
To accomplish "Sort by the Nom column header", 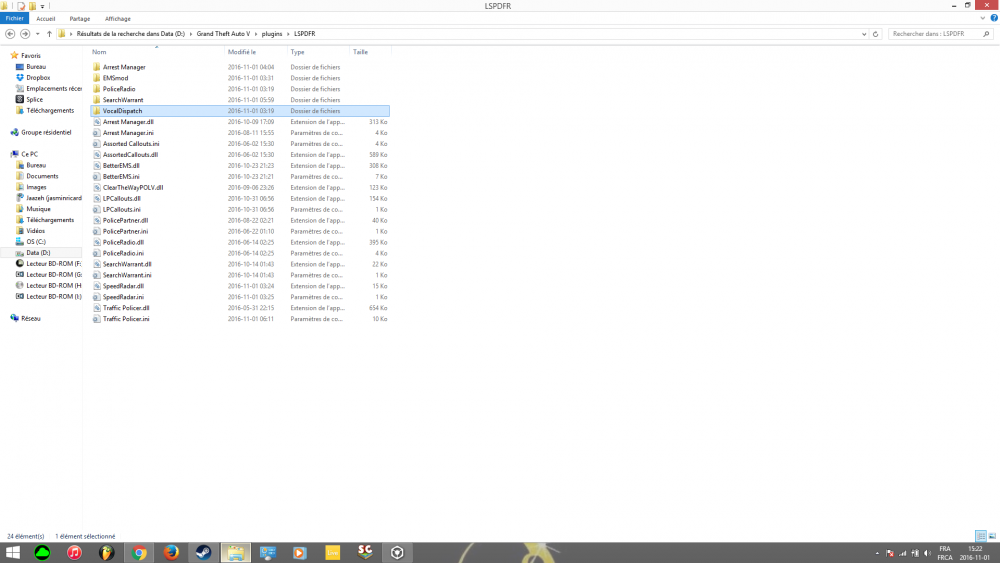I will 99,52.
